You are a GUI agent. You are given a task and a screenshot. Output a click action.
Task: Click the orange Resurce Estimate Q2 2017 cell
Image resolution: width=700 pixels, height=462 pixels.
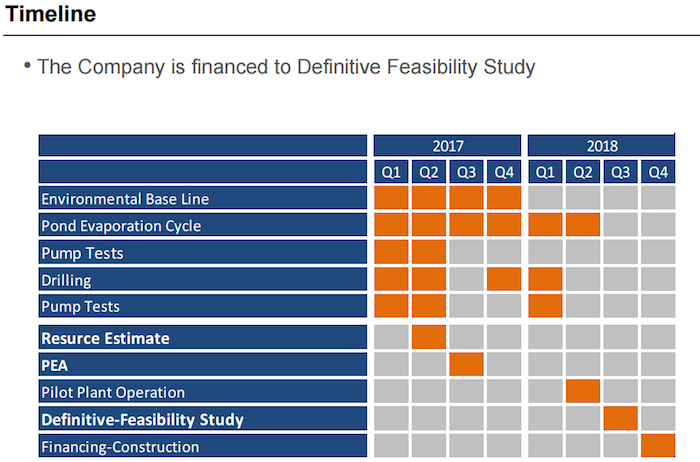(429, 338)
